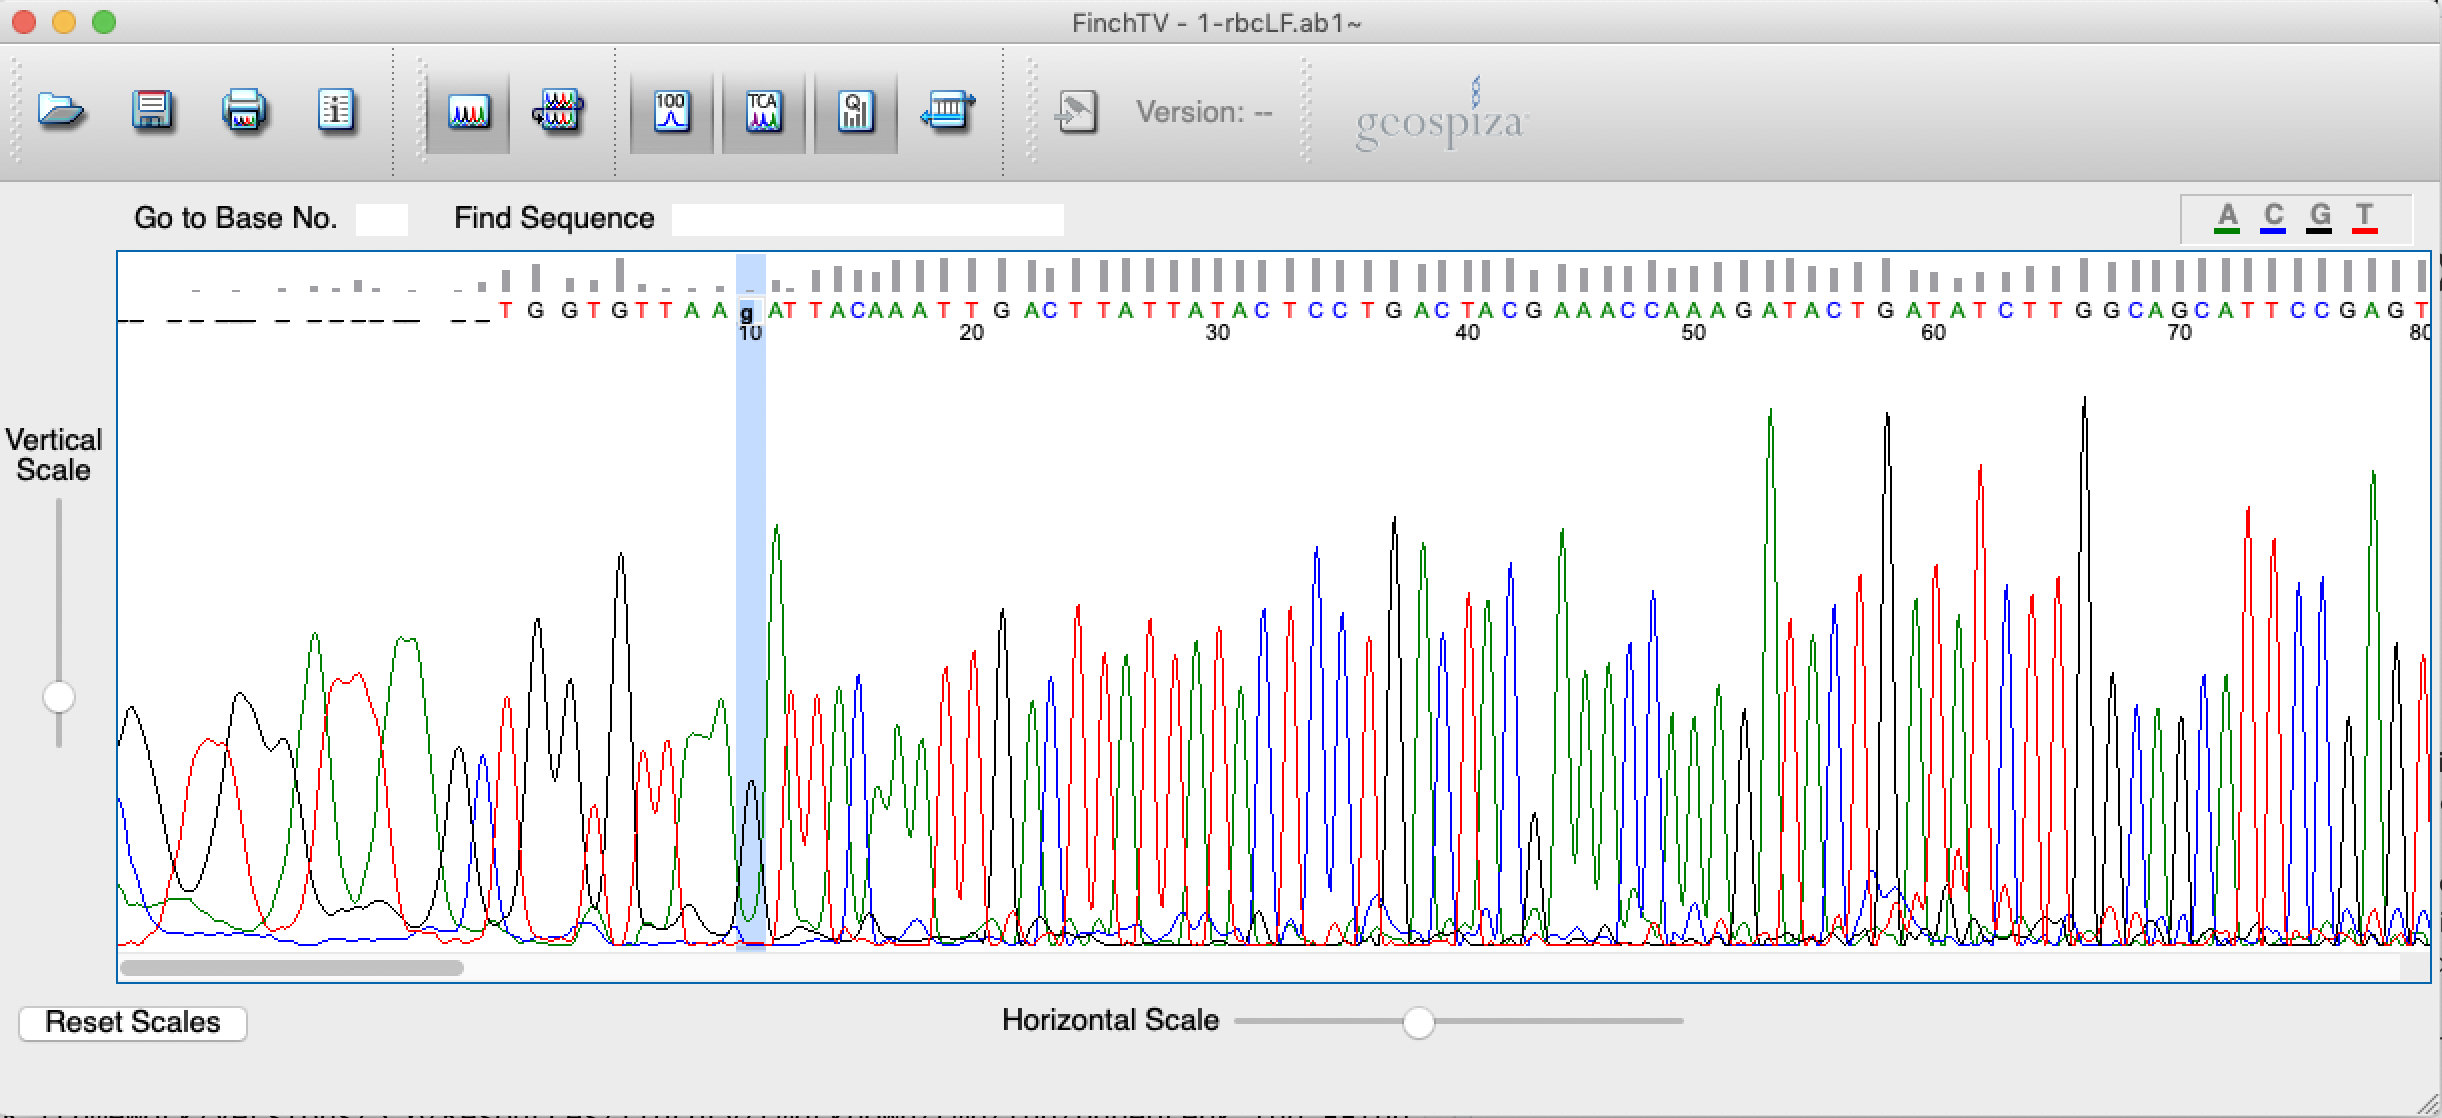This screenshot has height=1118, width=2442.
Task: Toggle base calls display (TCA icon)
Action: coord(763,112)
